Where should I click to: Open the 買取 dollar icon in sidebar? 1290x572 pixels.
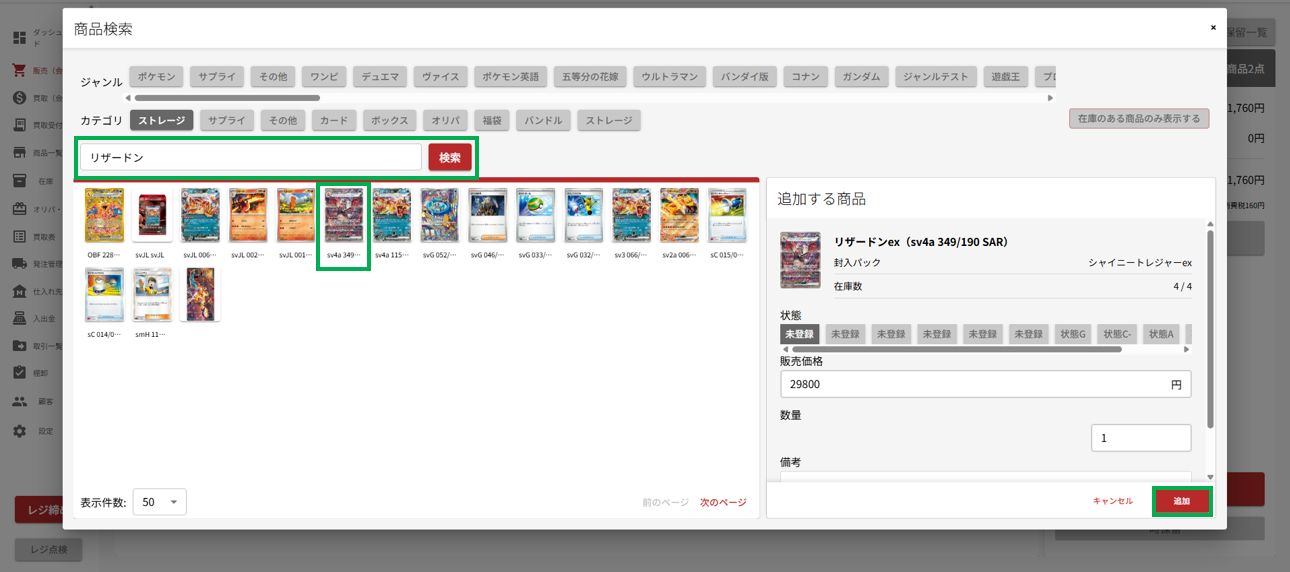pos(19,98)
